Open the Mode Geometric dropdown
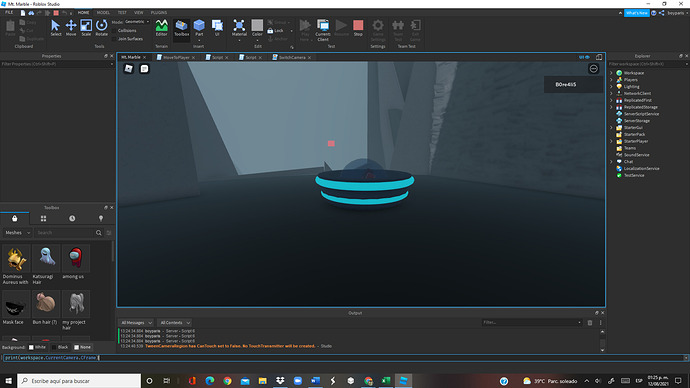This screenshot has width=690, height=388. click(x=137, y=22)
